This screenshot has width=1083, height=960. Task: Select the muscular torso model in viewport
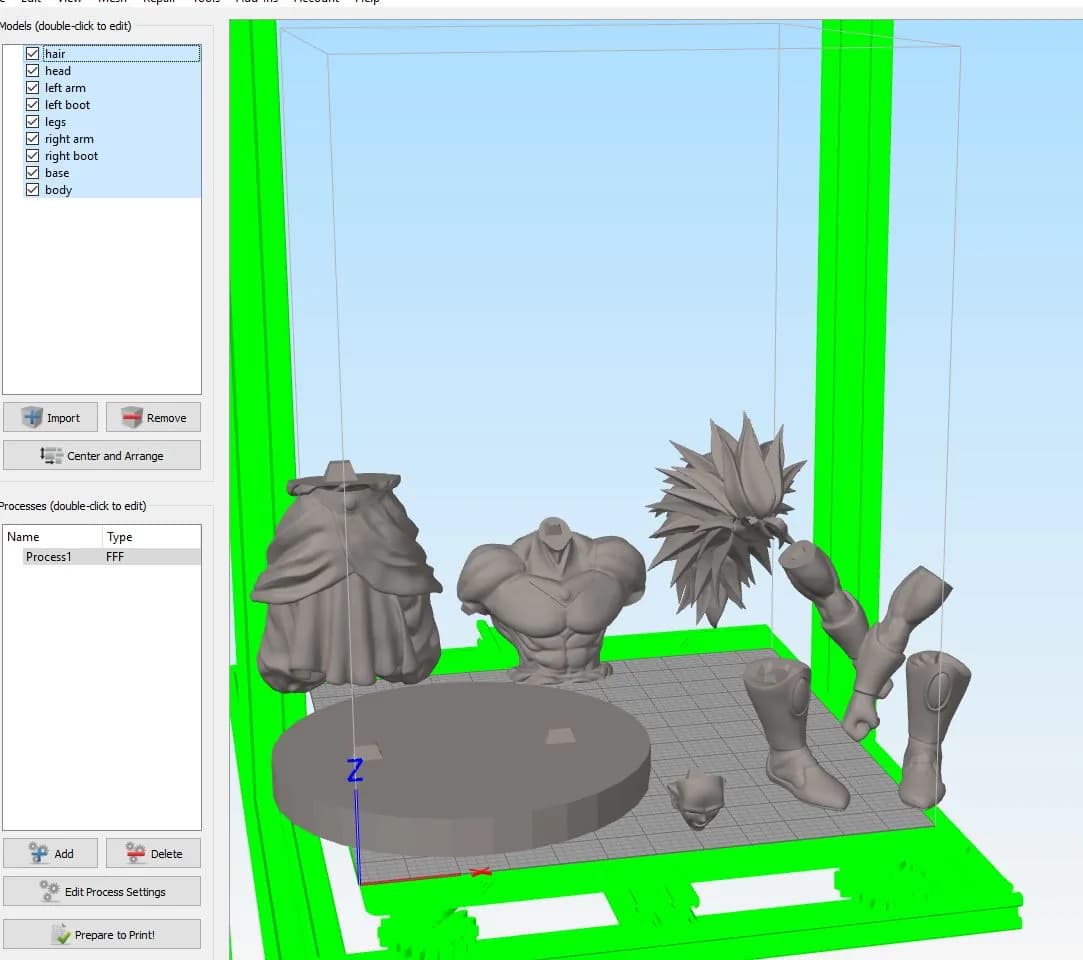coord(551,599)
